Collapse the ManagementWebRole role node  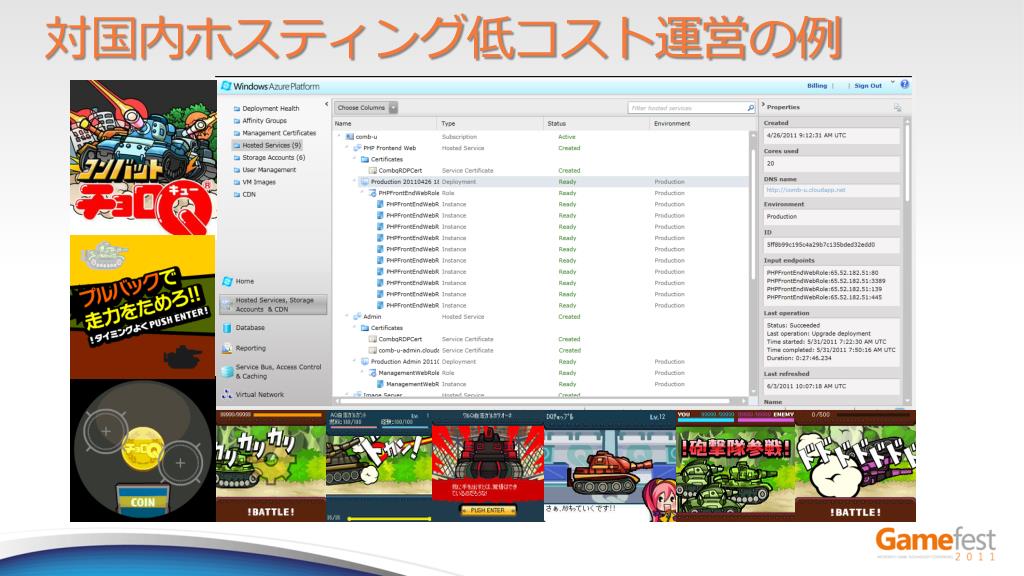coord(362,372)
